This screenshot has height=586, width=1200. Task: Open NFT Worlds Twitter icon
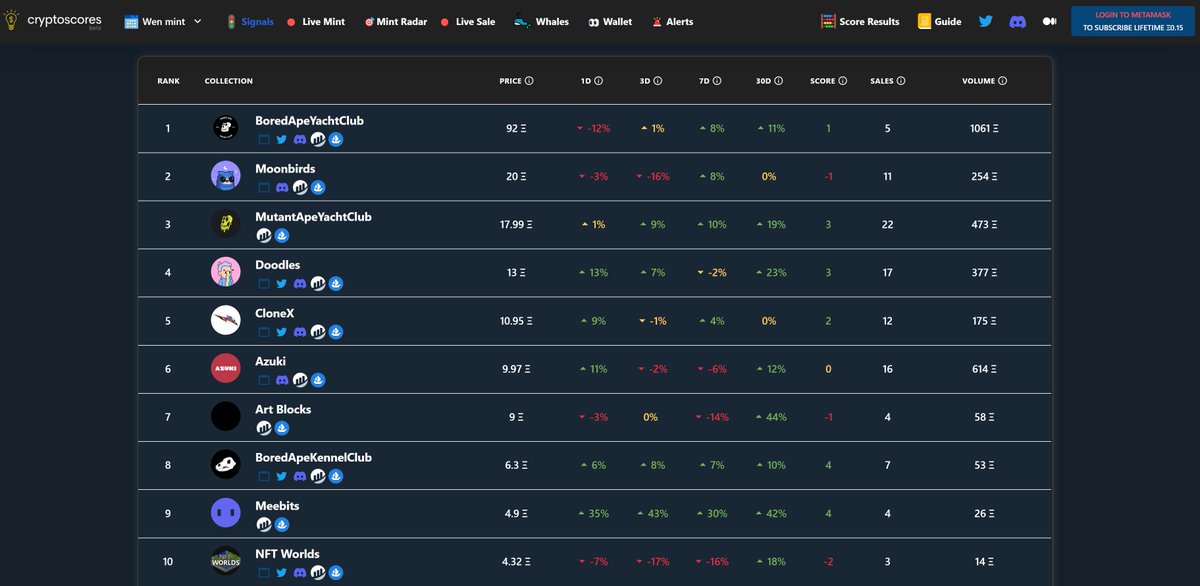click(282, 573)
